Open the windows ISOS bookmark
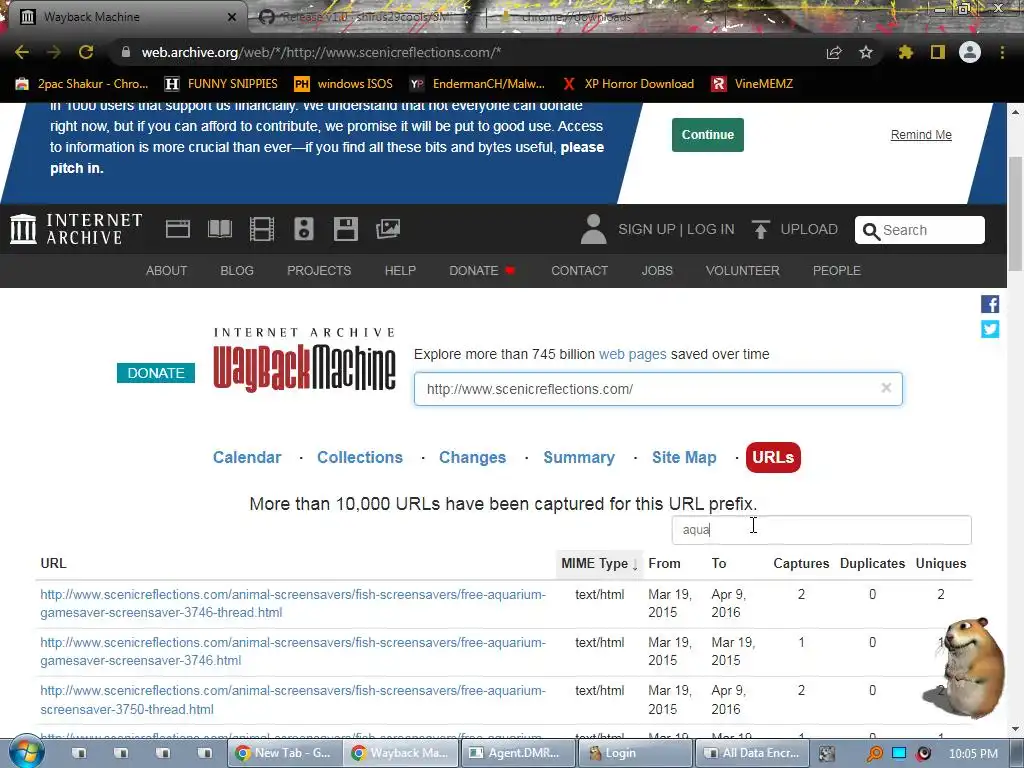This screenshot has height=768, width=1024. click(344, 84)
